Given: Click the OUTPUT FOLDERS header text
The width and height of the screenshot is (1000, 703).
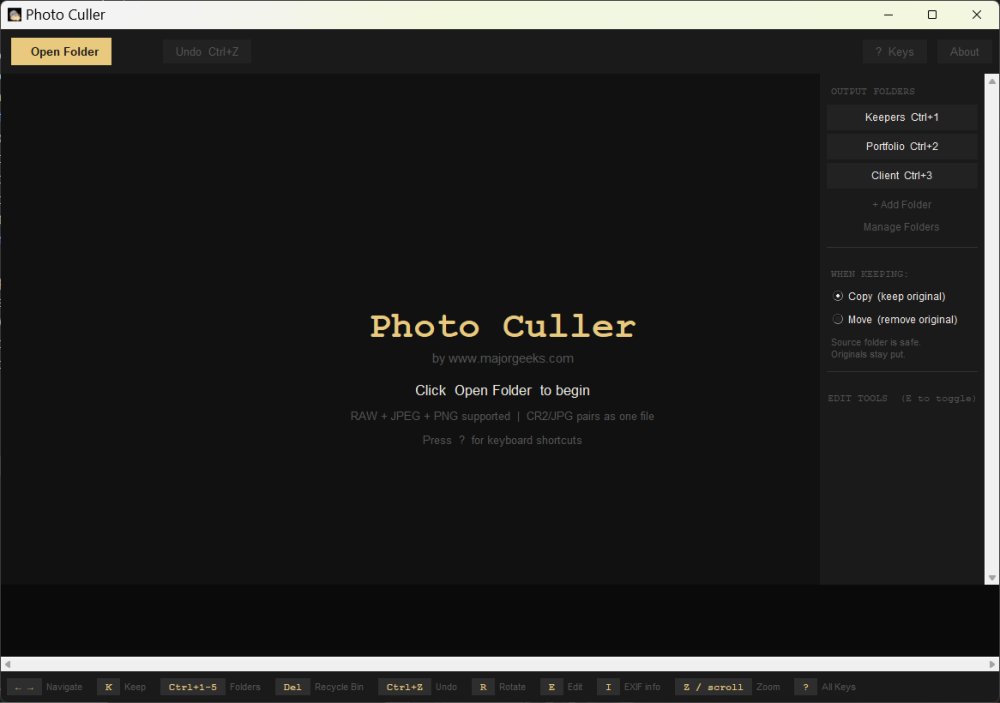Looking at the screenshot, I should tap(872, 91).
